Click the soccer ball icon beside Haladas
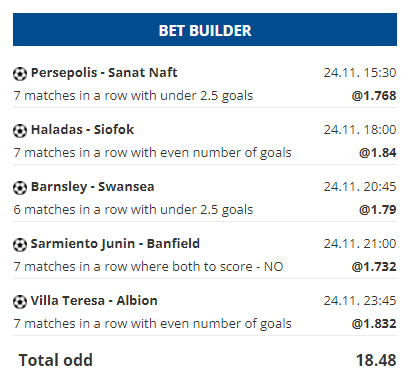This screenshot has height=375, width=412. 20,131
